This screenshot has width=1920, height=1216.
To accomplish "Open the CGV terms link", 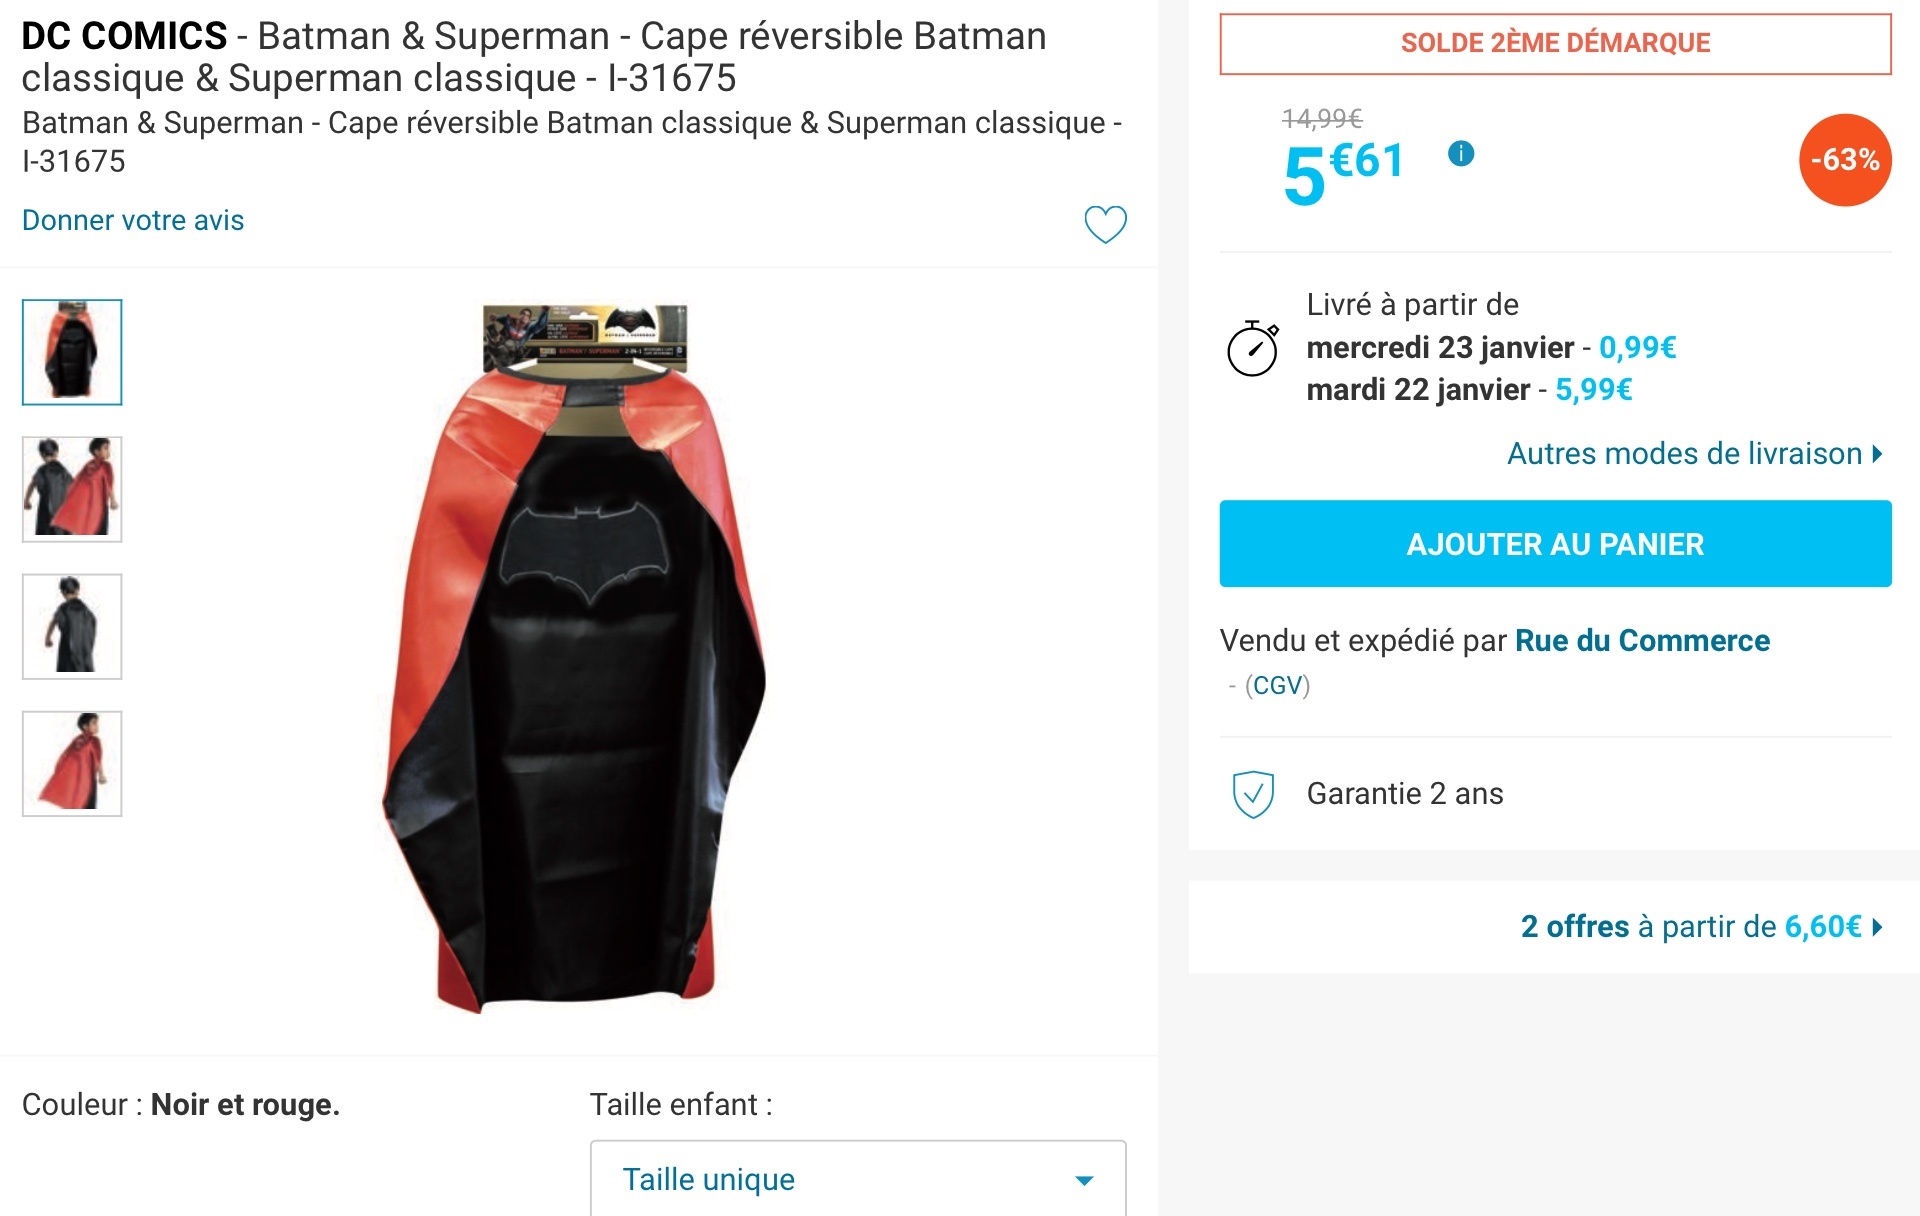I will tap(1277, 686).
